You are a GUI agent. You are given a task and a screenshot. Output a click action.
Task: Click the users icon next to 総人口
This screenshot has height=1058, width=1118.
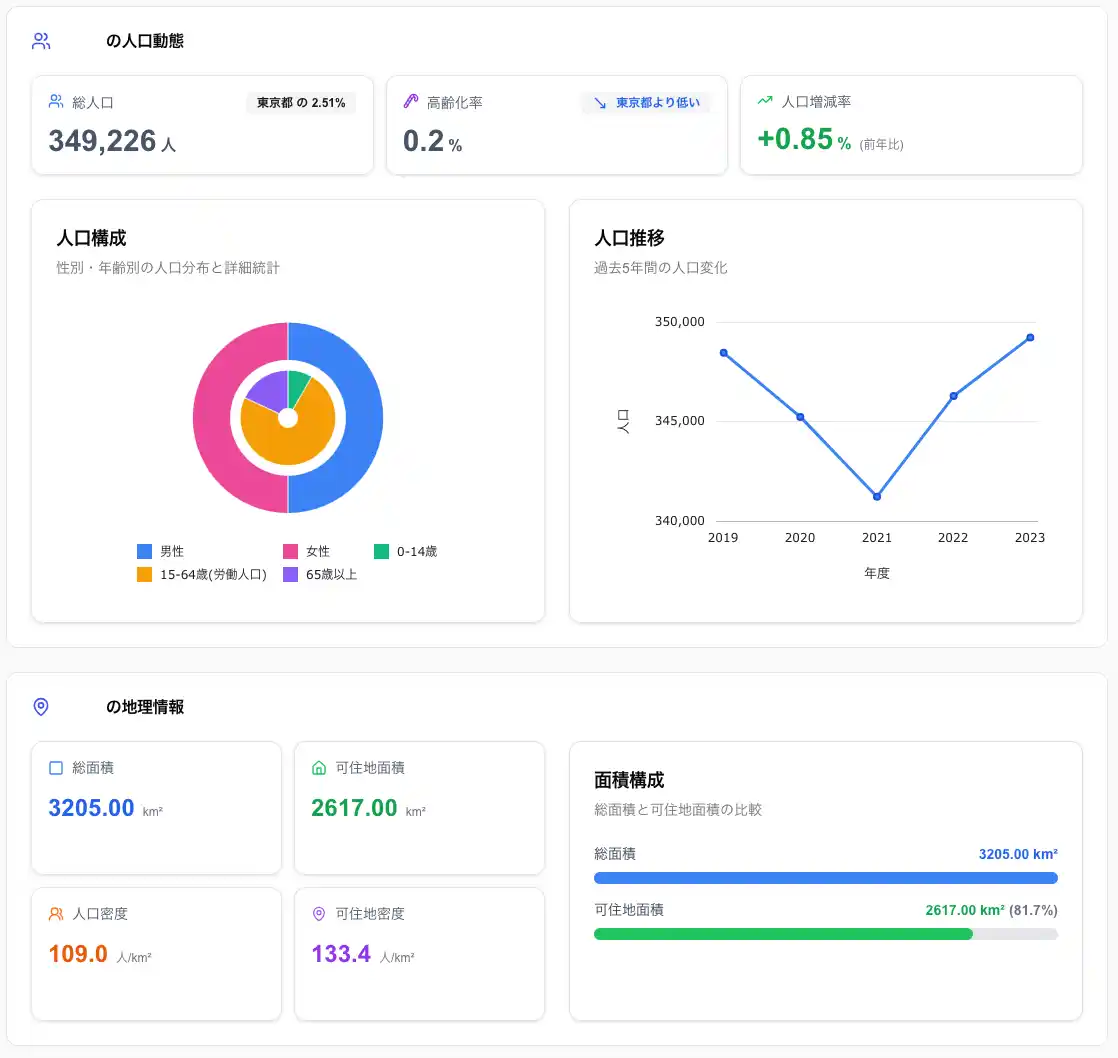tap(56, 102)
